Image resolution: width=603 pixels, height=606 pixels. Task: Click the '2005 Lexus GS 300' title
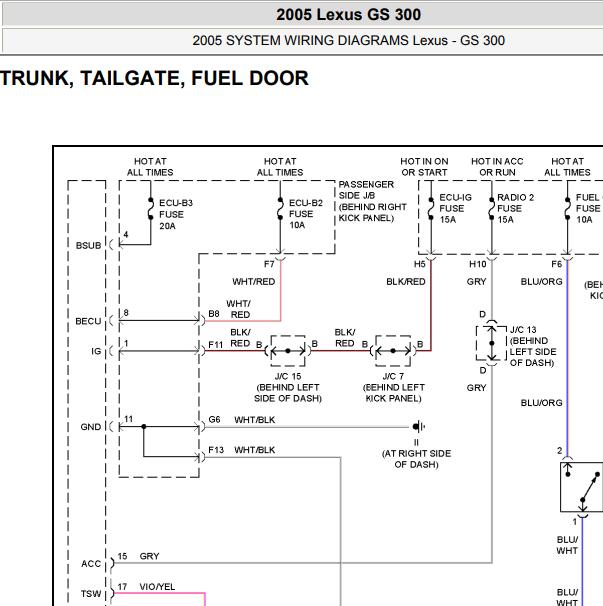(348, 15)
